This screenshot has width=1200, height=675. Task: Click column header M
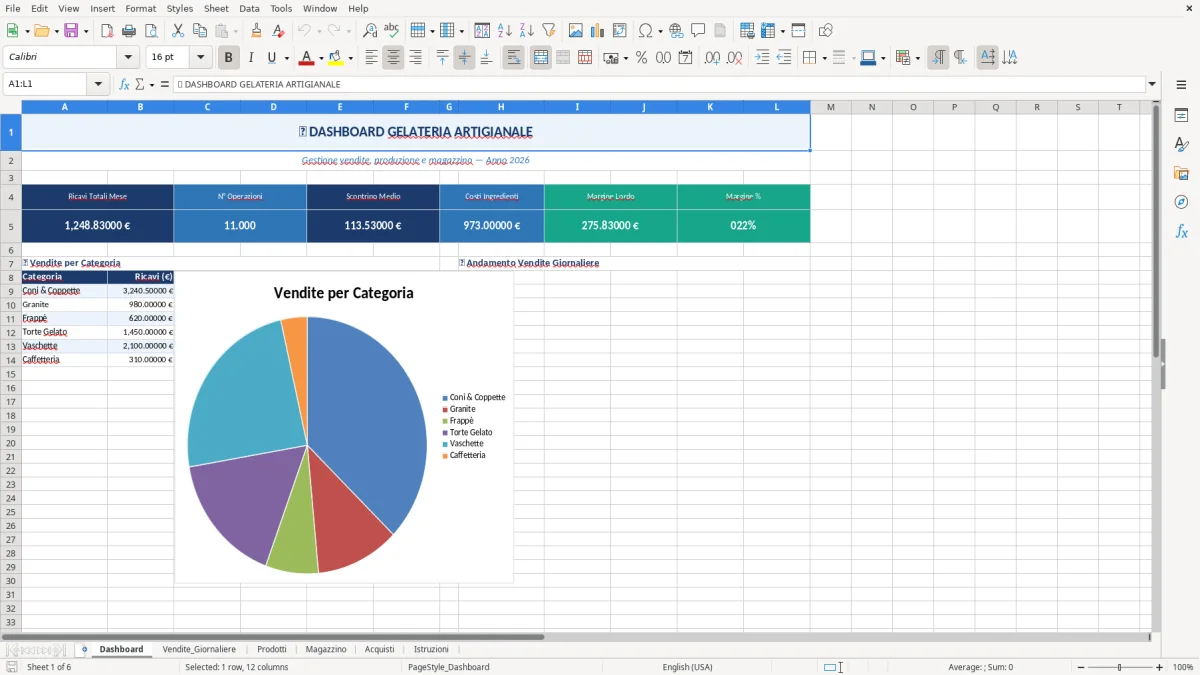point(830,107)
